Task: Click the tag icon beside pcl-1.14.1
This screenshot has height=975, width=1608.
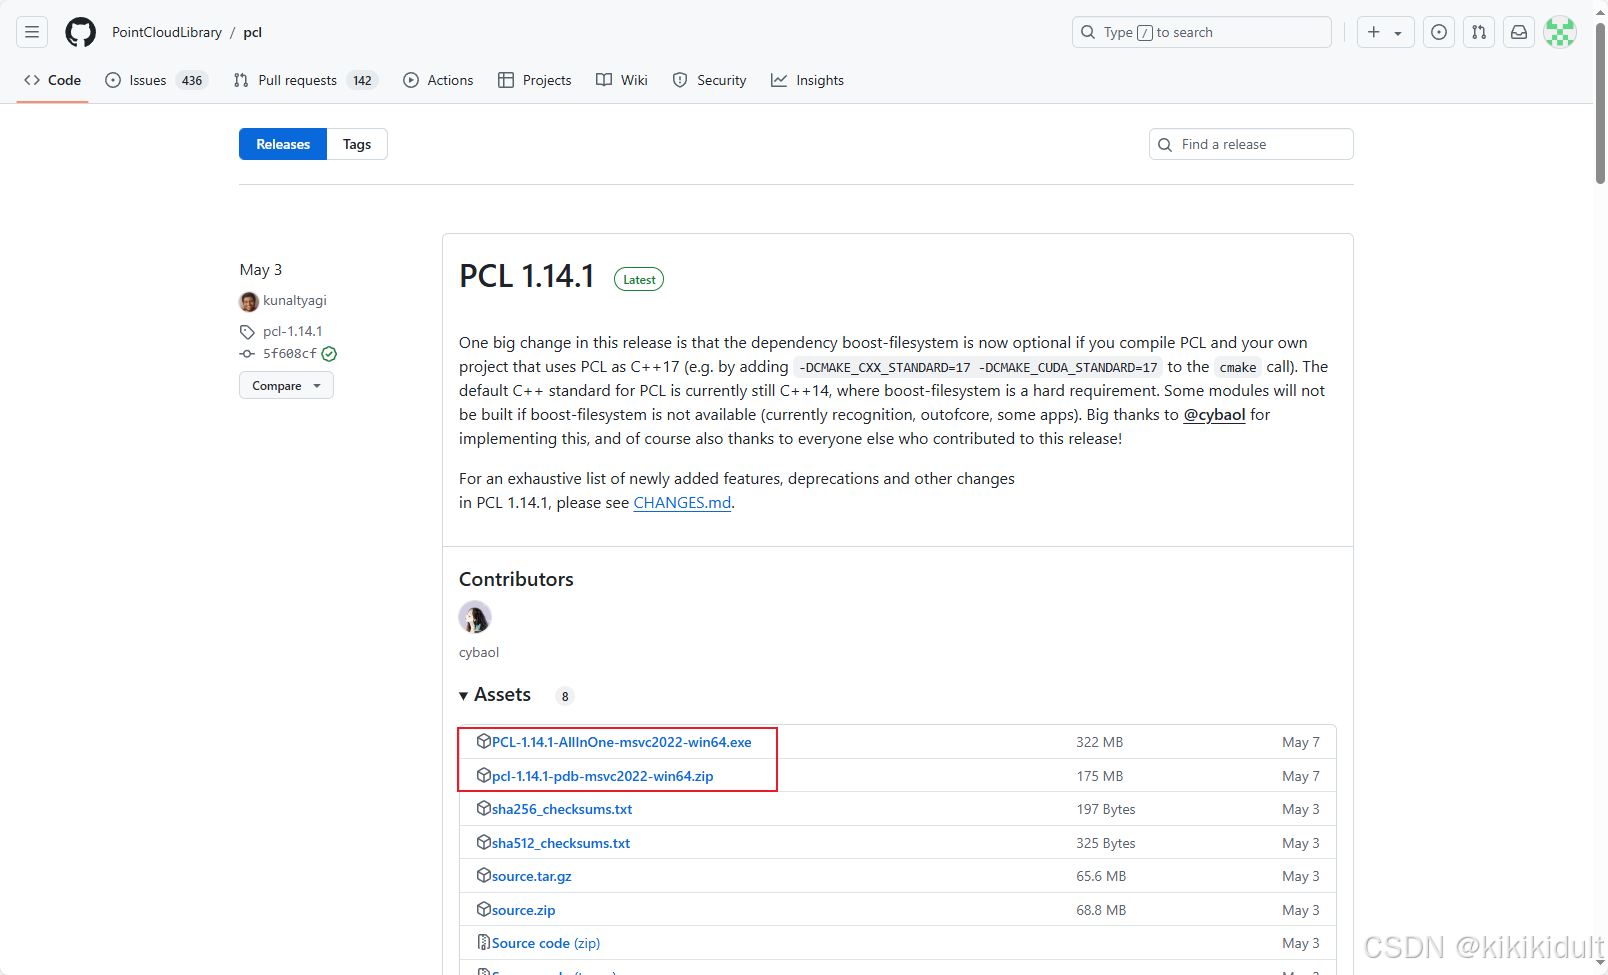Action: pos(247,332)
